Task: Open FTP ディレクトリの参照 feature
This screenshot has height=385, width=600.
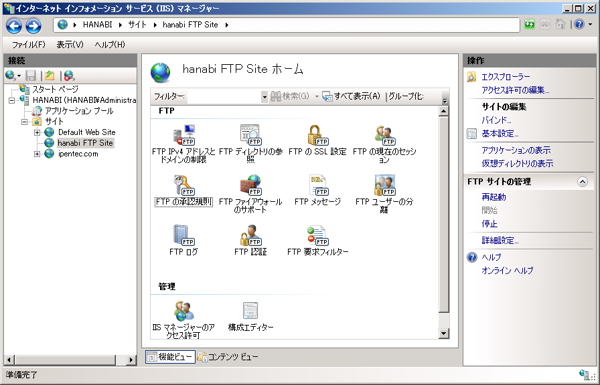Action: click(x=250, y=144)
